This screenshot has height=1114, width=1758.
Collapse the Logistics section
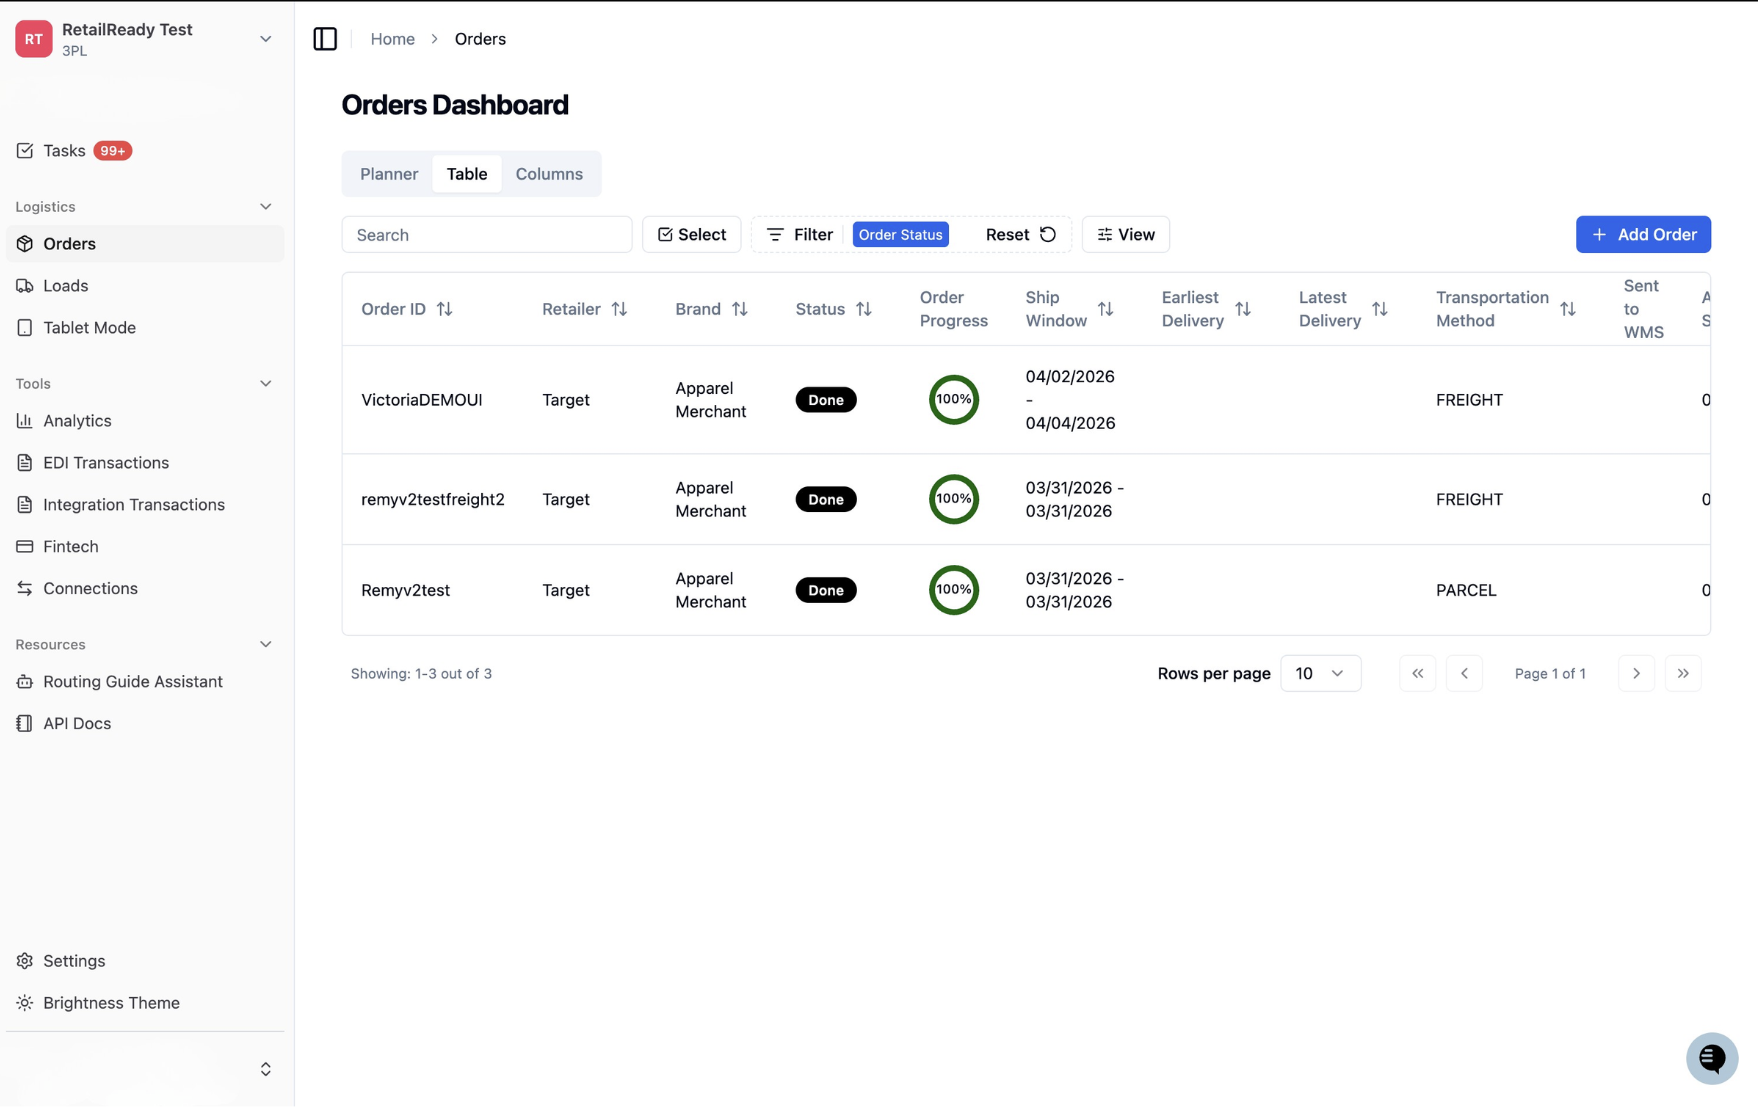coord(265,207)
